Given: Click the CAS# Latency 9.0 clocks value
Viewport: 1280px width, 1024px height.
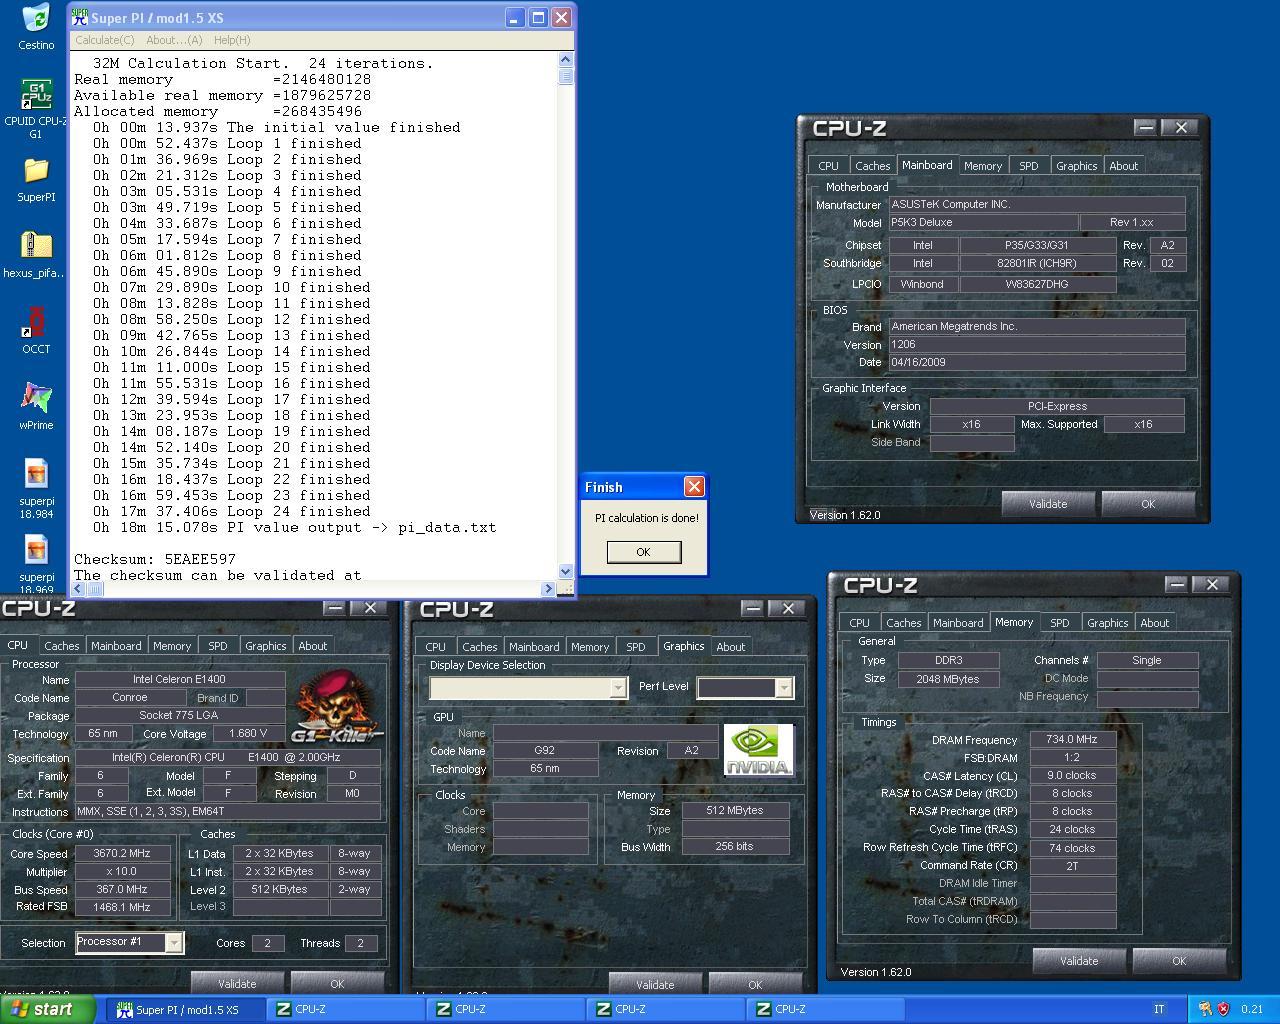Looking at the screenshot, I should pos(1072,776).
